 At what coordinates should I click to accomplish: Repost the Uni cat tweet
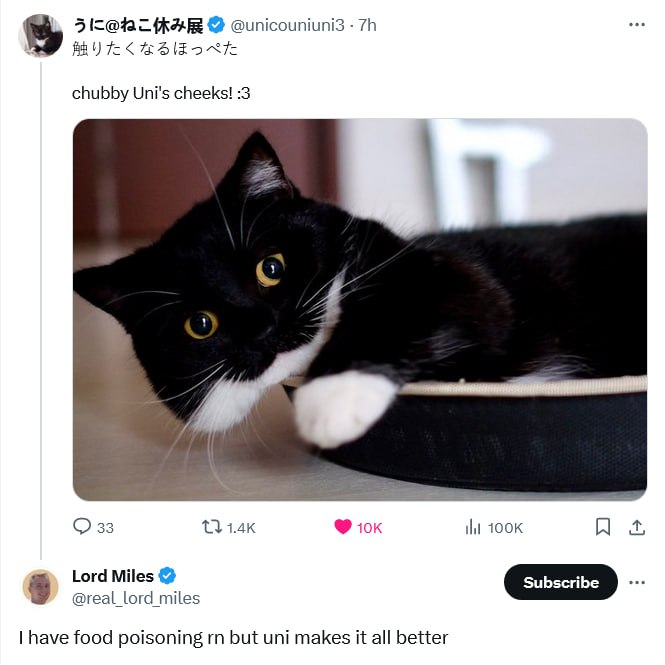212,527
